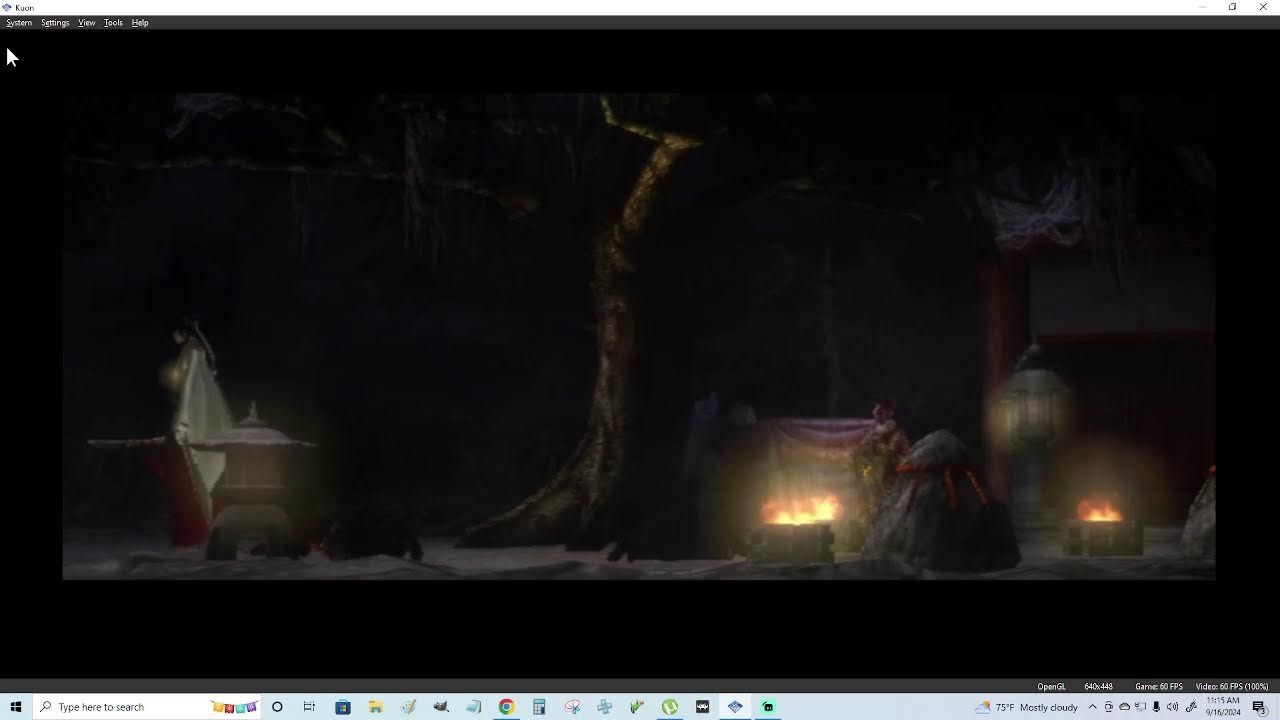Screen dimensions: 1280x720
Task: Open the weather widget showing 75°F
Action: 1028,707
